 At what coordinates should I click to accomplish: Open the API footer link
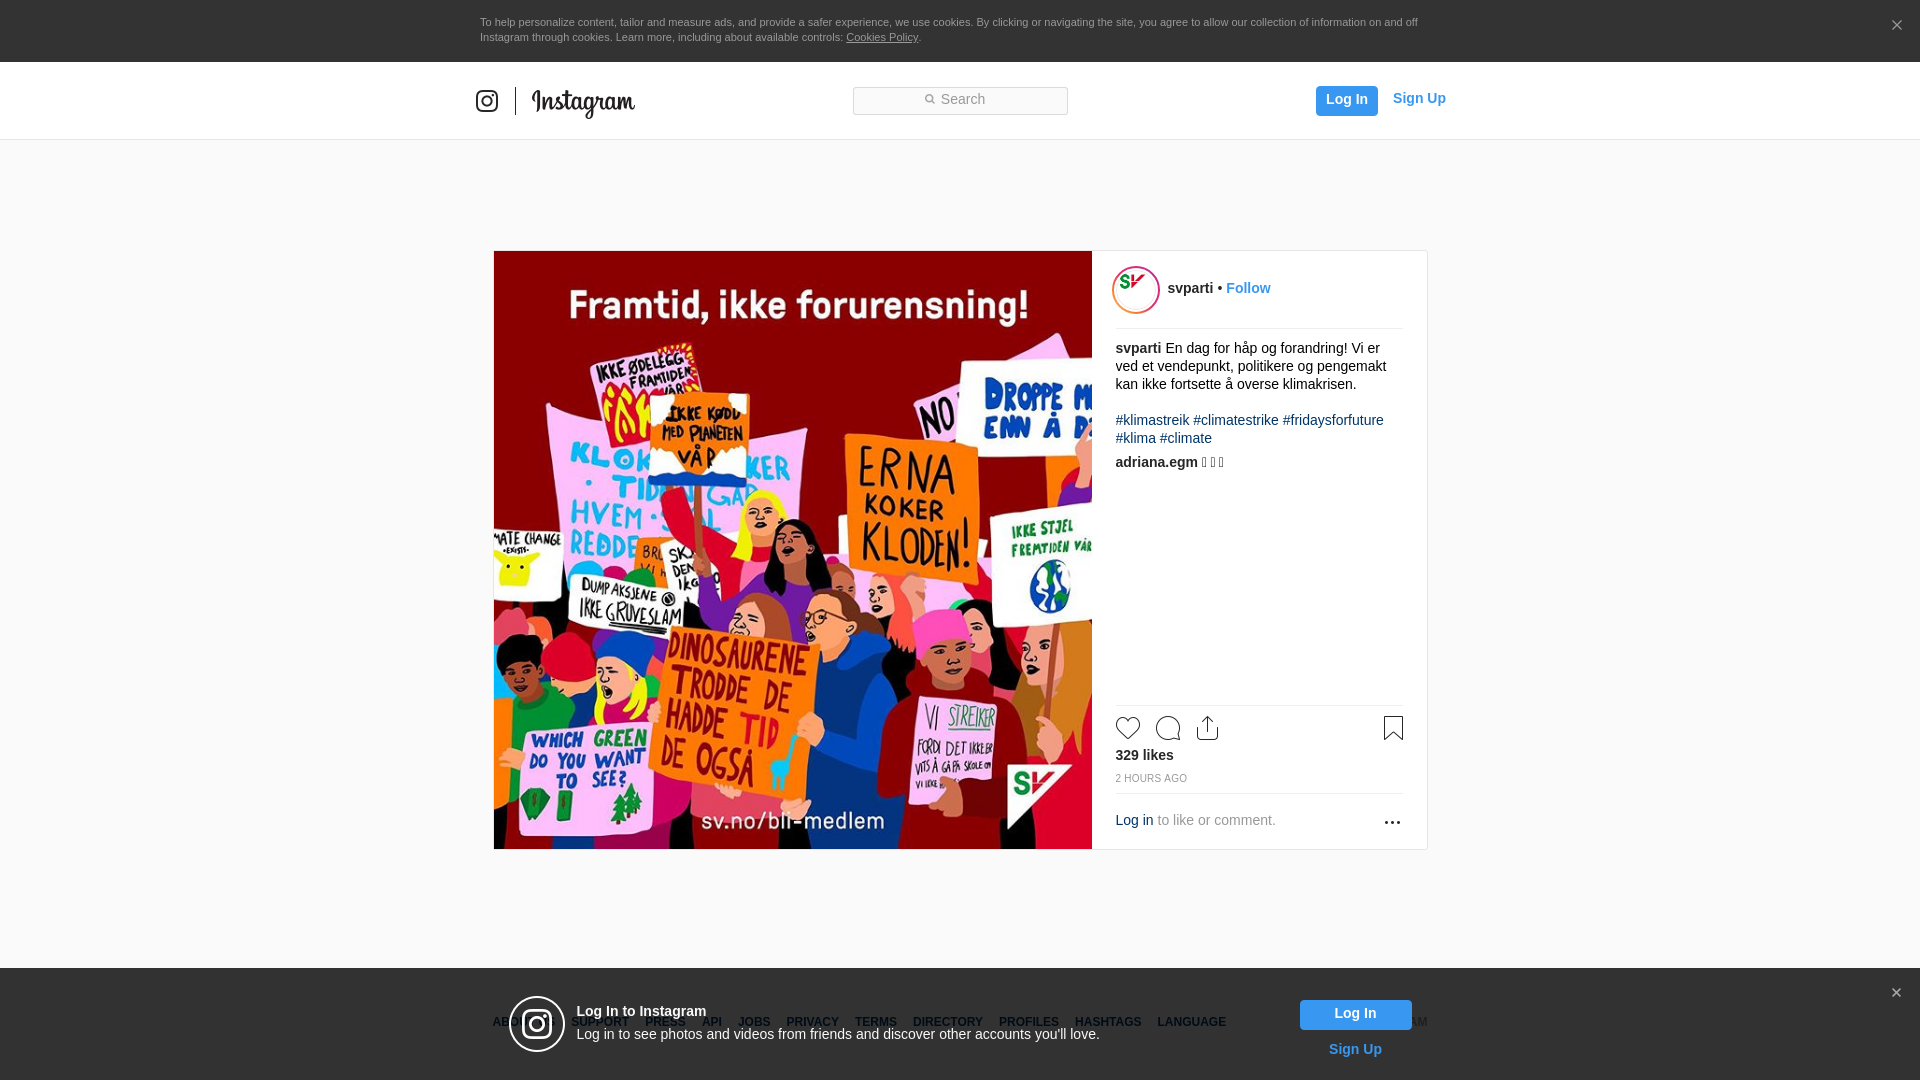pos(712,1022)
